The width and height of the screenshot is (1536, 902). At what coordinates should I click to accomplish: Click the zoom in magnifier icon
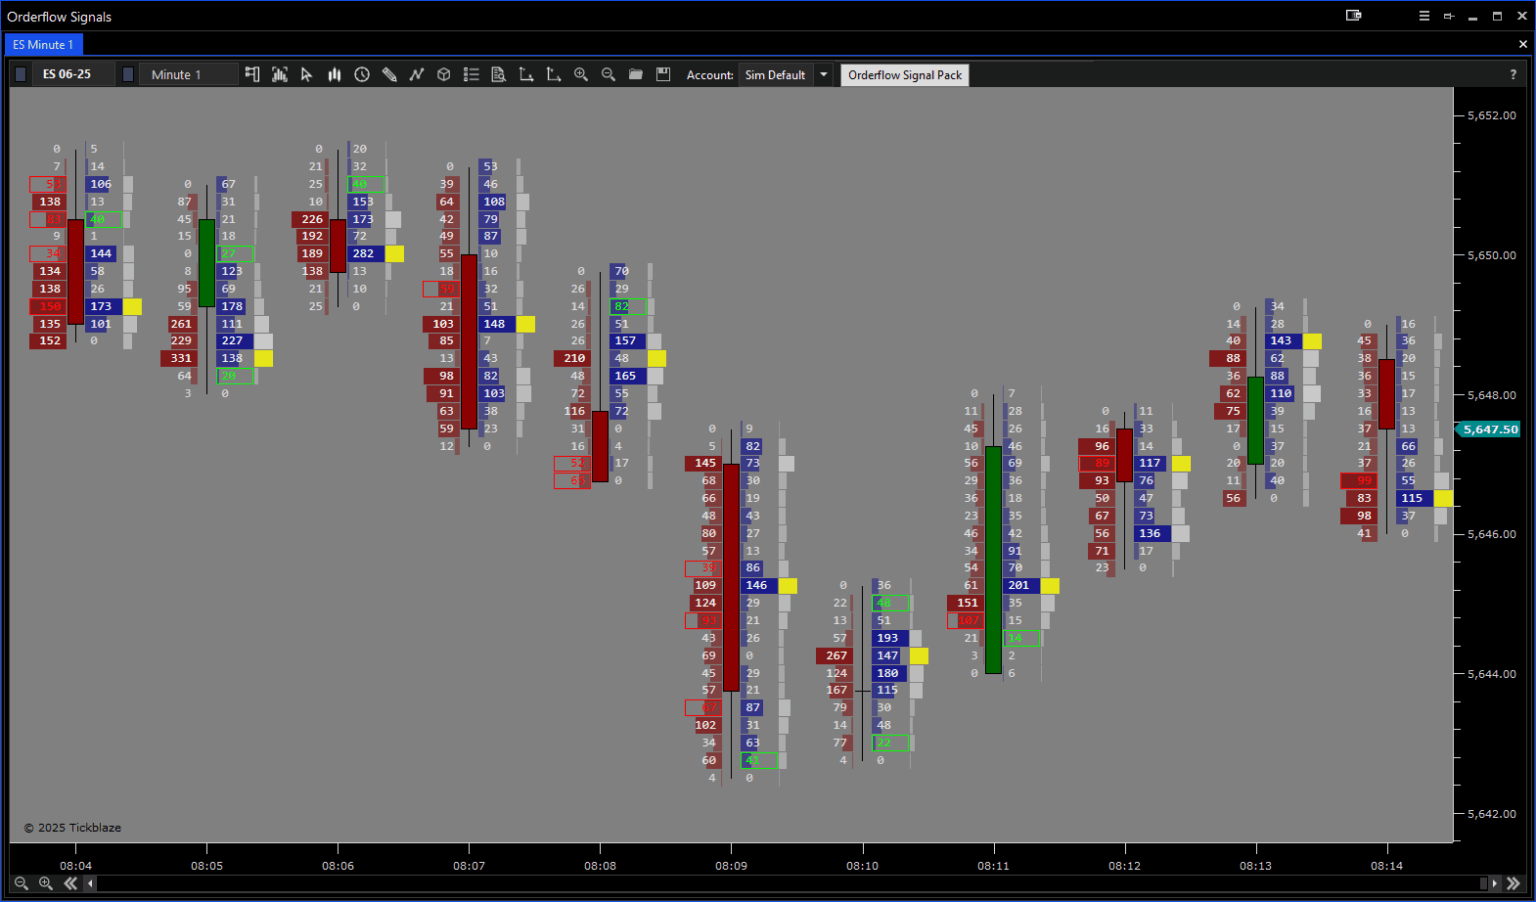[581, 74]
